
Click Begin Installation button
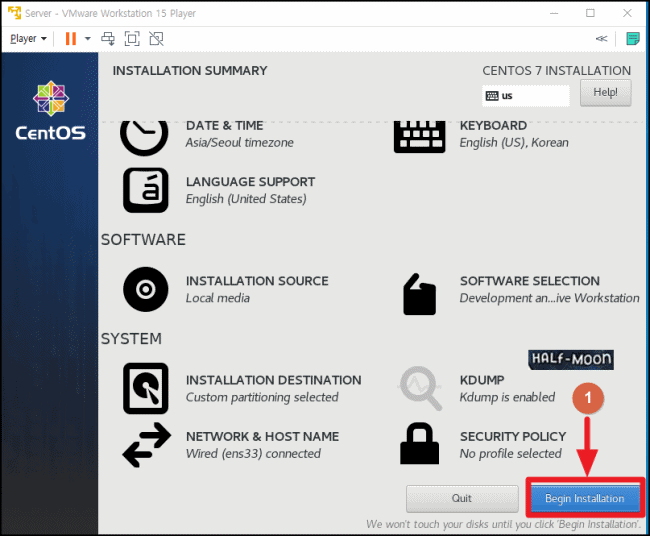pyautogui.click(x=585, y=498)
